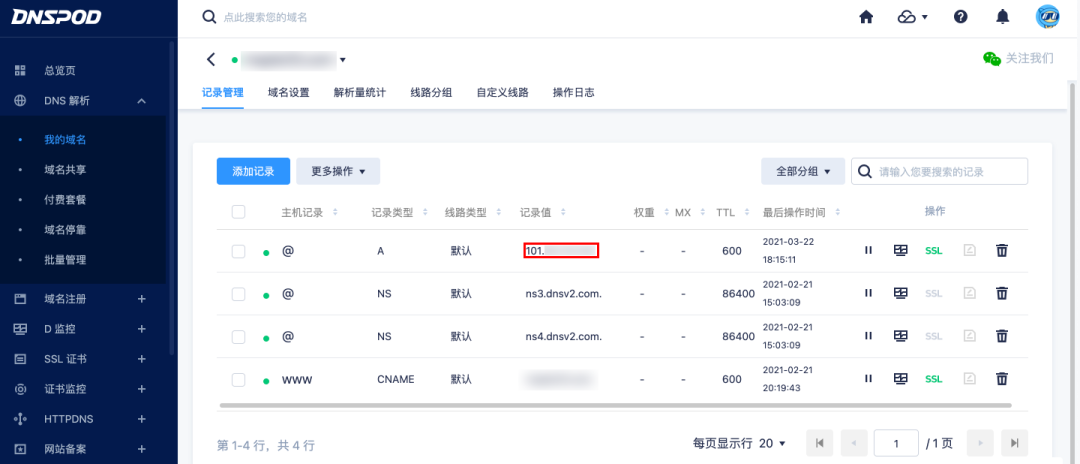The image size is (1080, 464).
Task: Tick checkbox for www CNAME row
Action: click(x=238, y=379)
